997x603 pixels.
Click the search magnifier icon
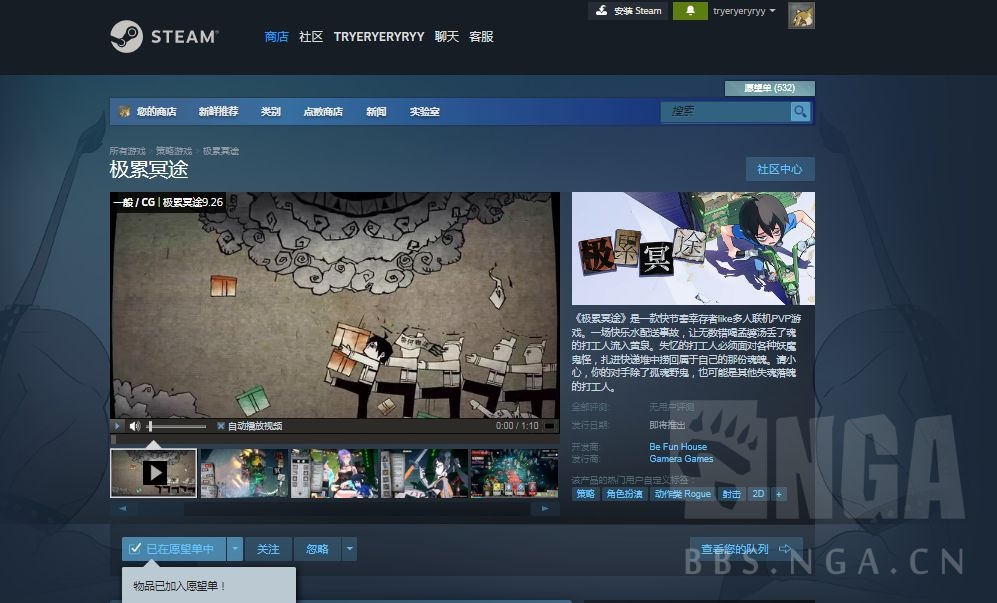pyautogui.click(x=800, y=112)
